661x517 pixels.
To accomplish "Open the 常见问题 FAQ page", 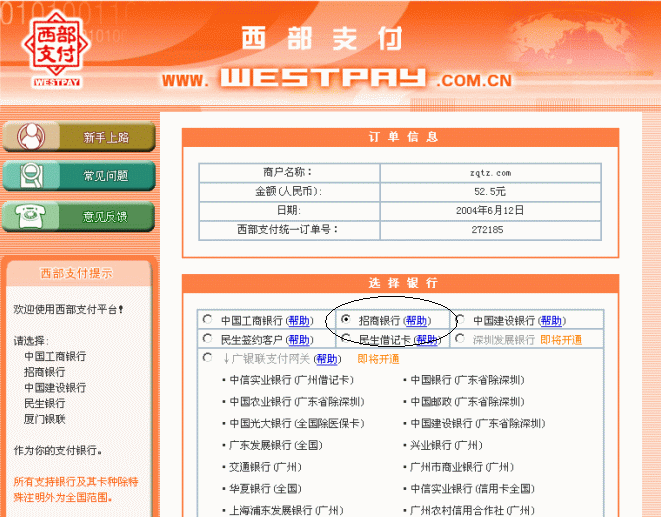I will coord(104,177).
